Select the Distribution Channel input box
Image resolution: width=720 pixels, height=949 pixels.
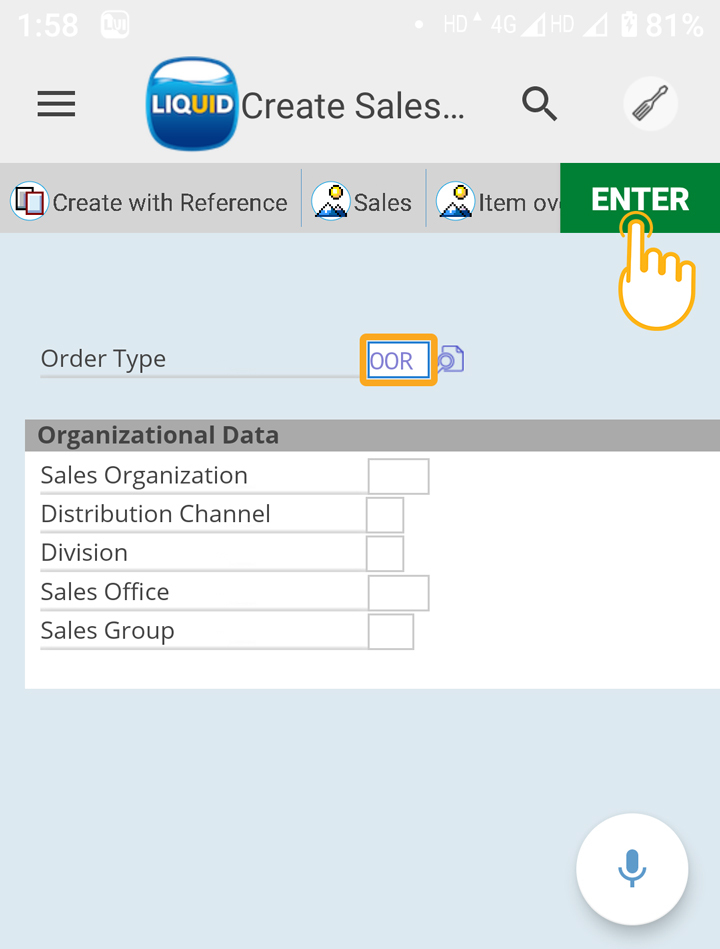tap(385, 515)
